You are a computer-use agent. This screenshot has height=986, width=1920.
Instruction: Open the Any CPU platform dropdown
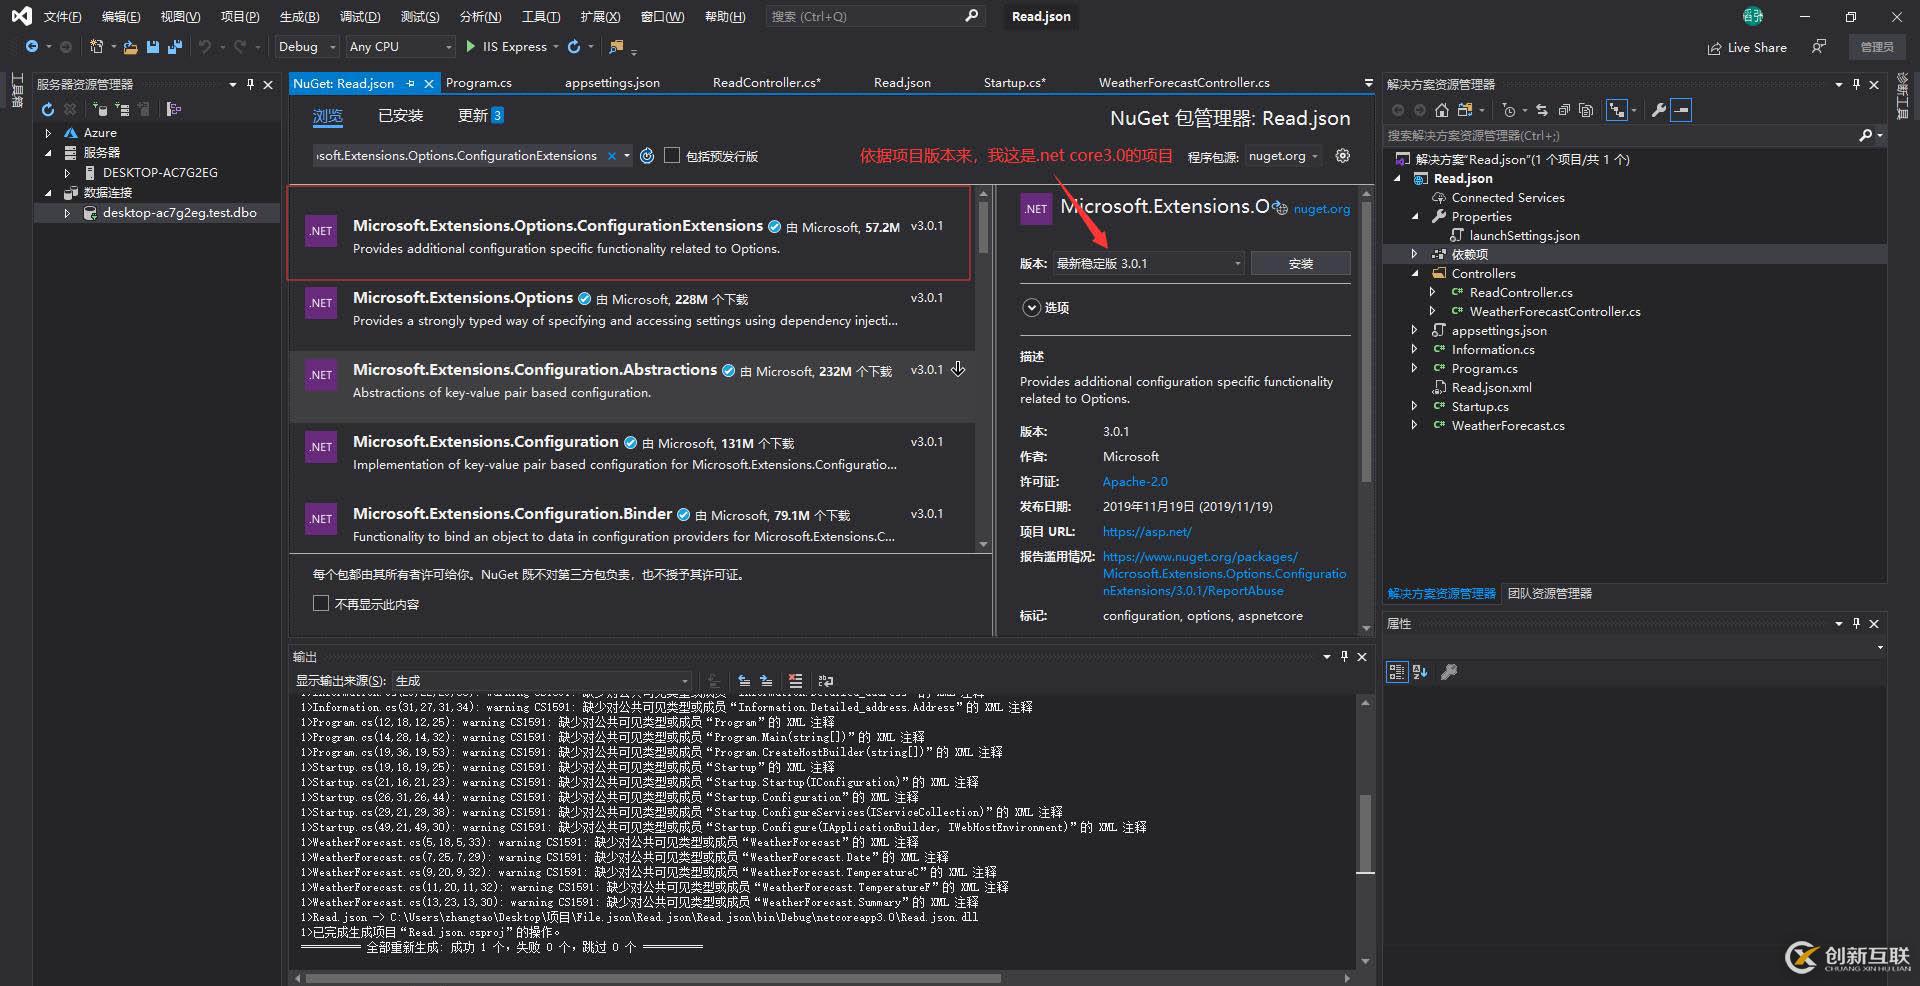pos(450,46)
